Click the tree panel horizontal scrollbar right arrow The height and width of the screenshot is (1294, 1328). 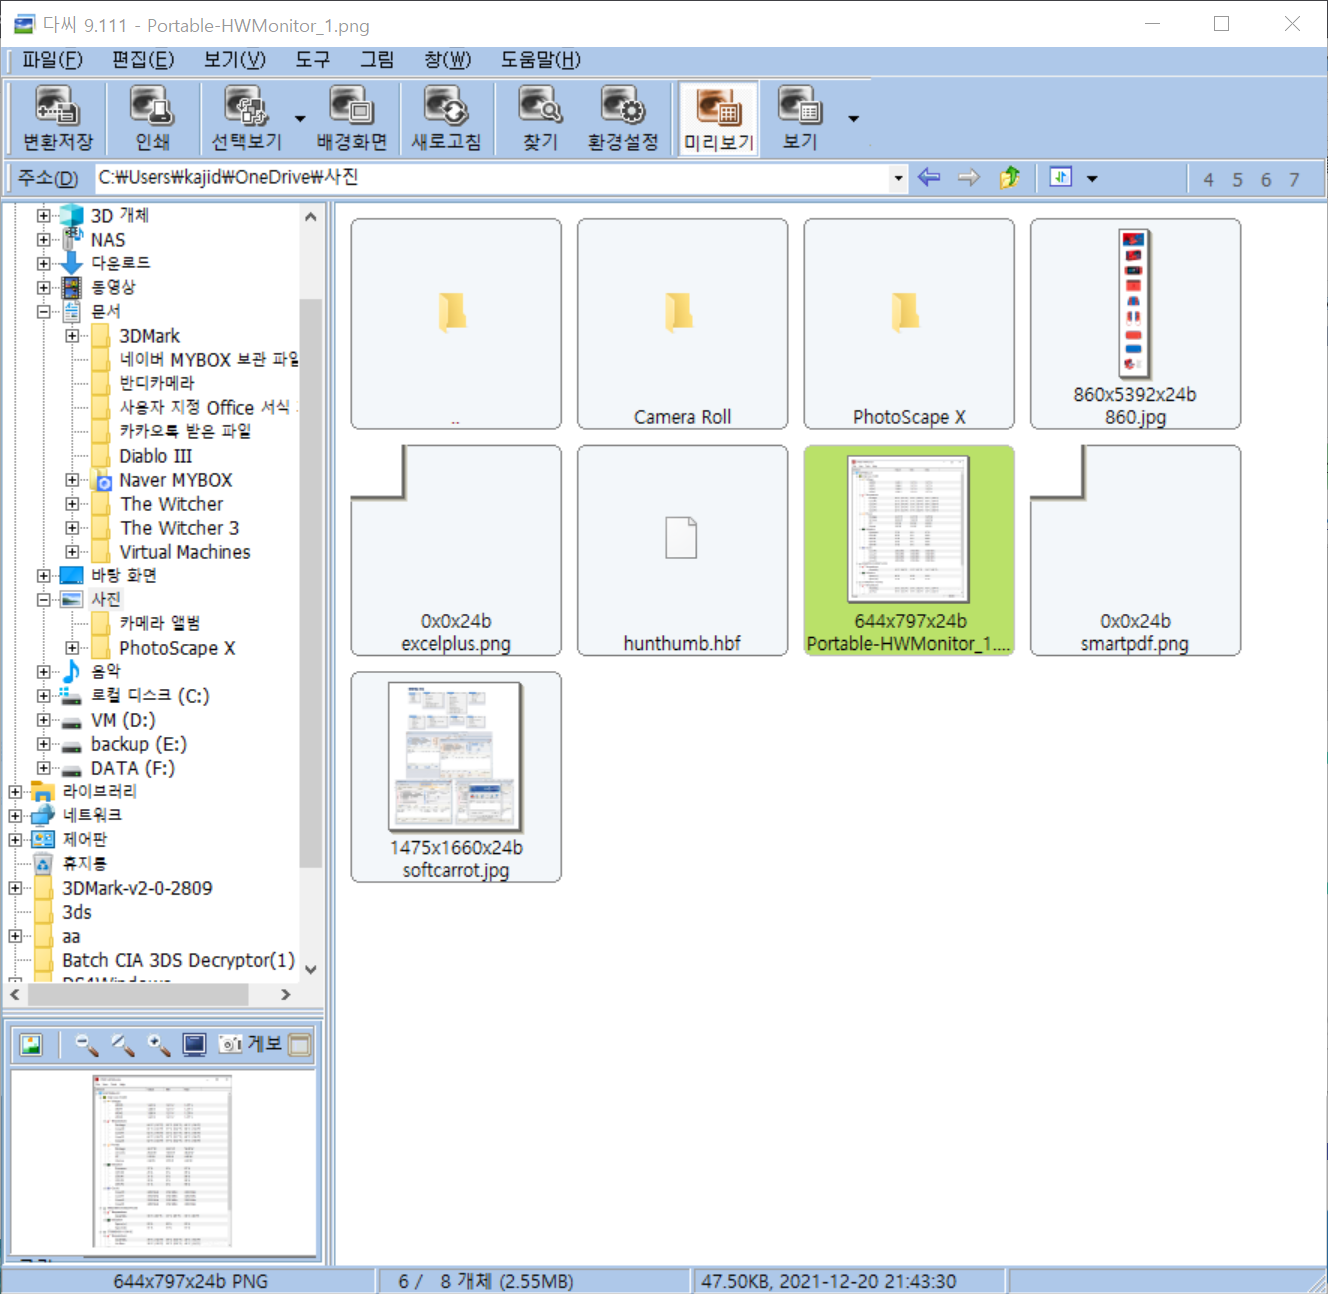286,995
